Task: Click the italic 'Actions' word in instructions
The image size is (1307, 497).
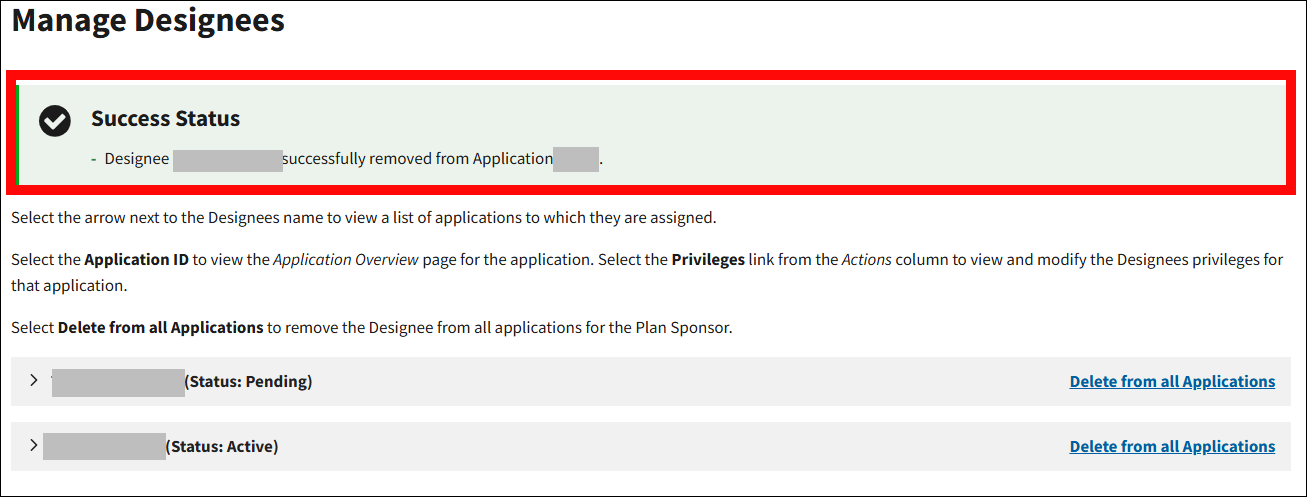Action: point(866,260)
